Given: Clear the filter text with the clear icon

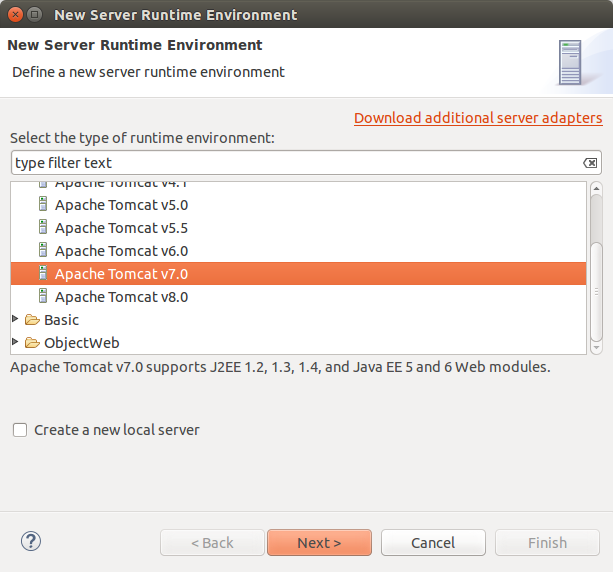Looking at the screenshot, I should click(590, 163).
